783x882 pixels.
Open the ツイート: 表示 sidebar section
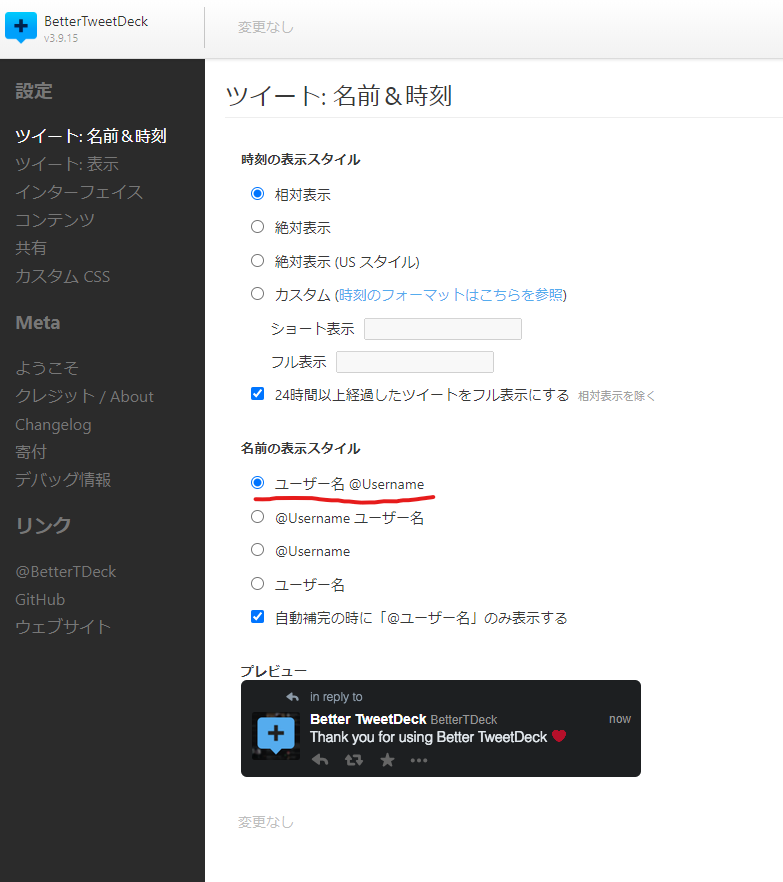pyautogui.click(x=67, y=164)
